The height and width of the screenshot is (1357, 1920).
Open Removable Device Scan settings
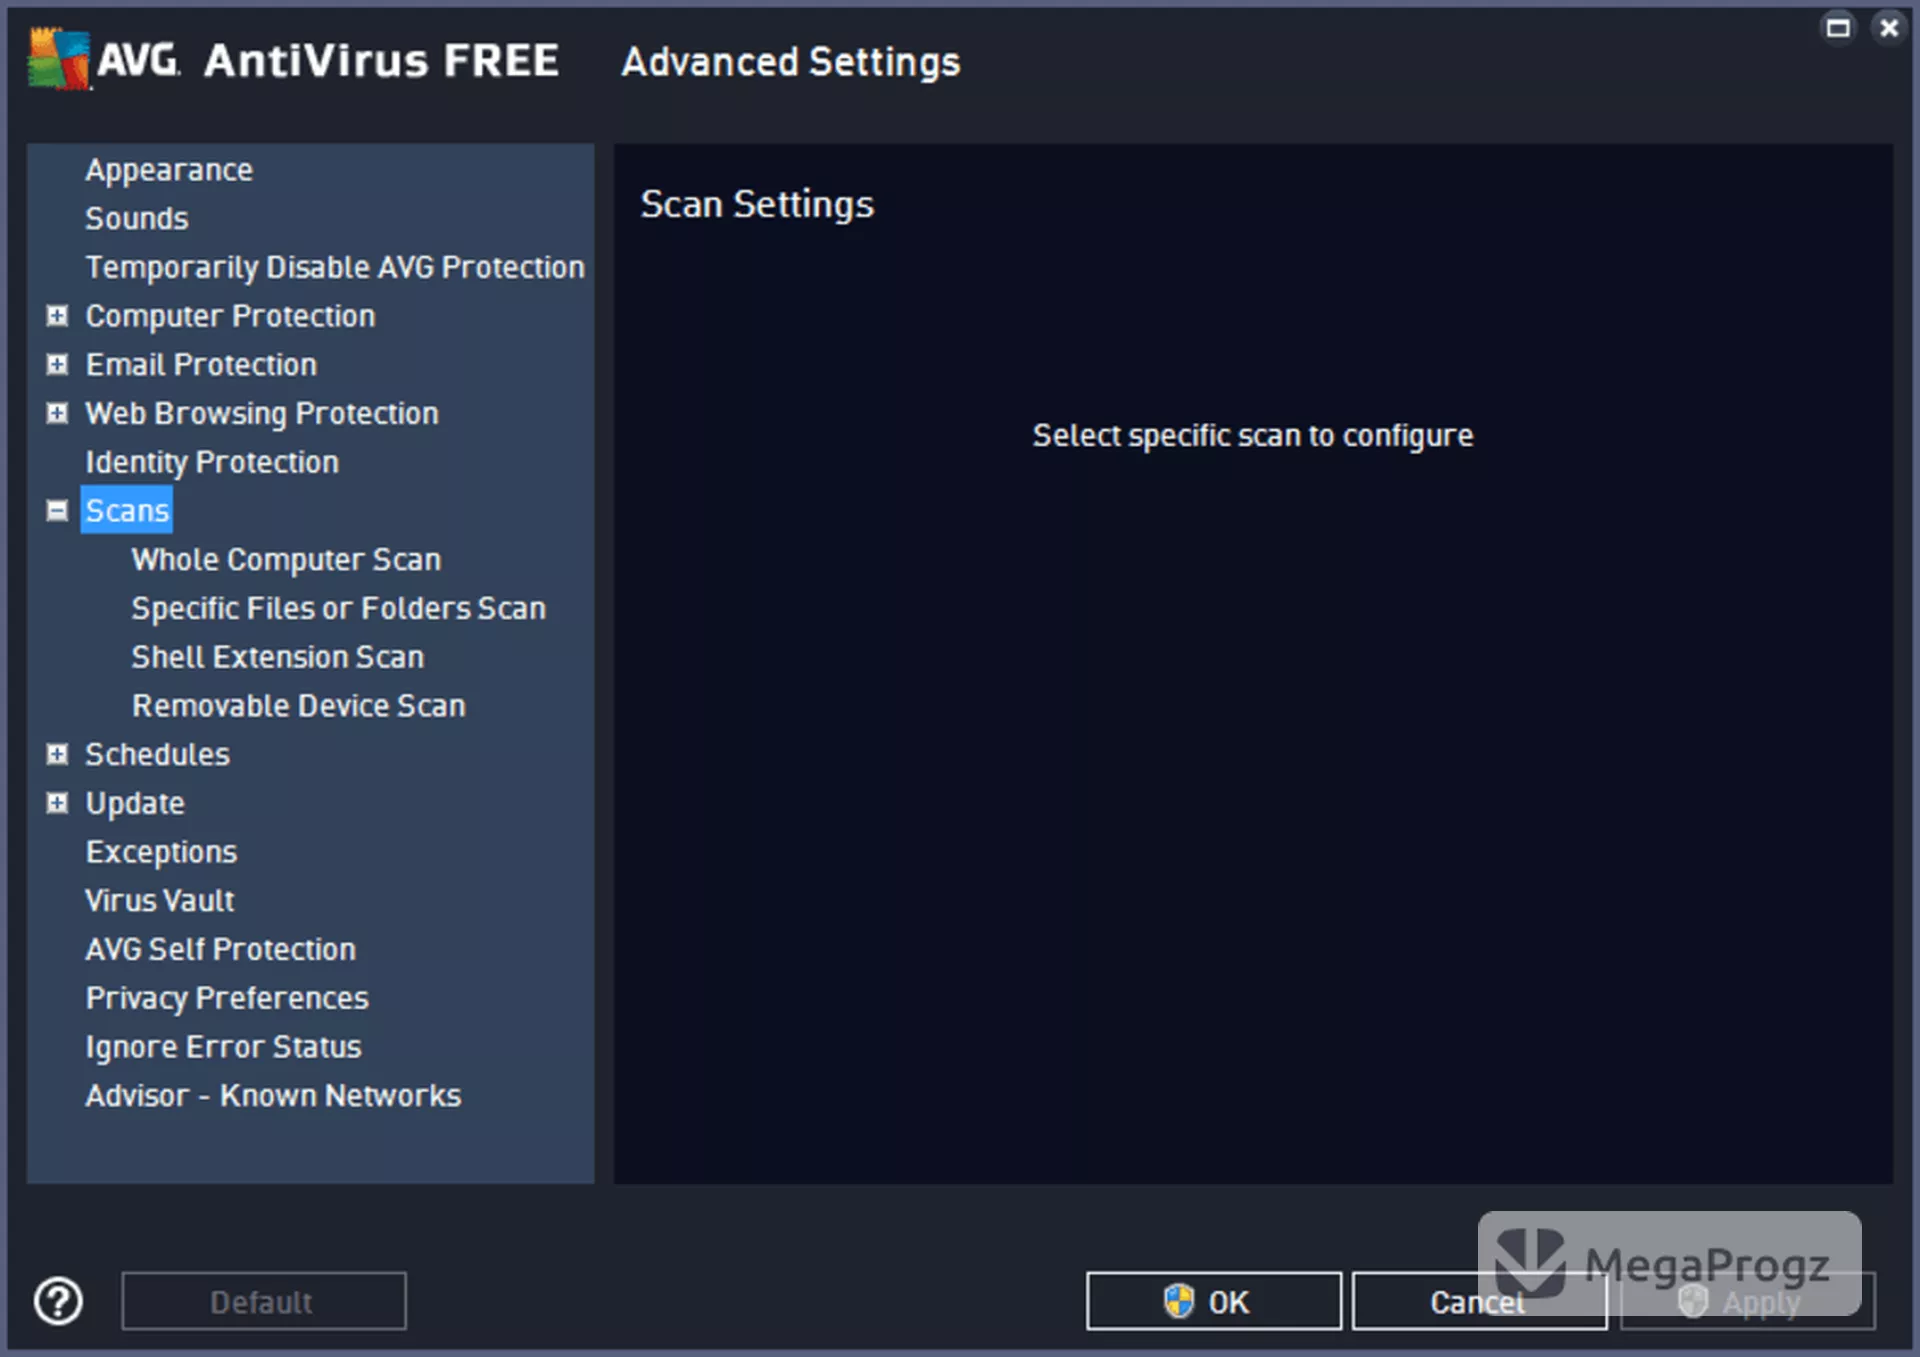coord(299,705)
